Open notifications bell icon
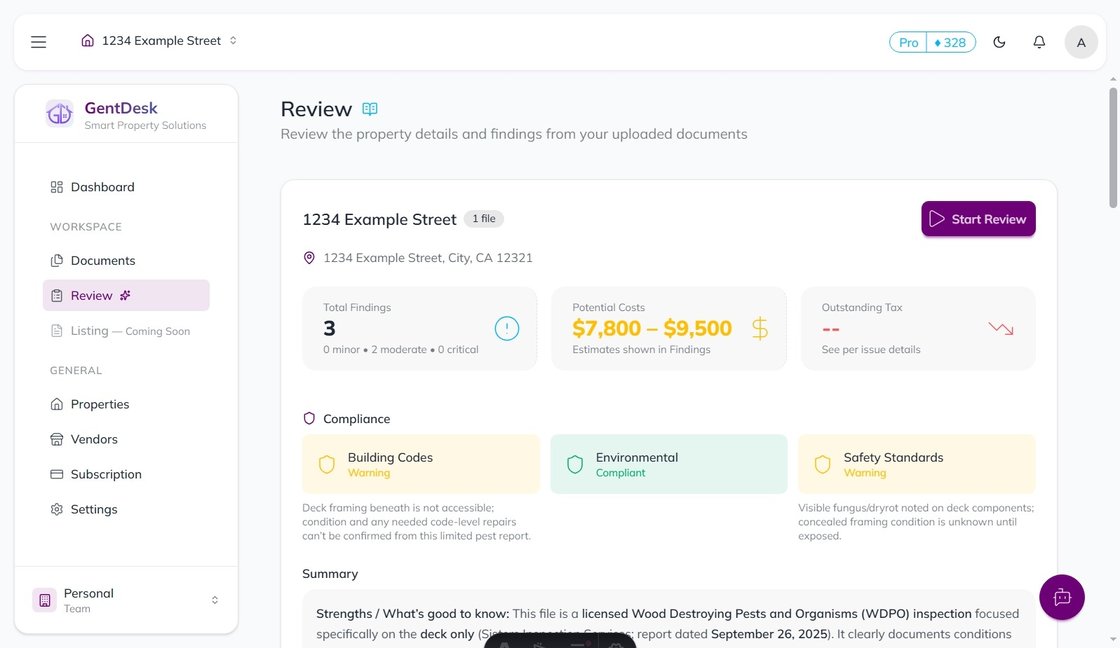 (x=1039, y=42)
